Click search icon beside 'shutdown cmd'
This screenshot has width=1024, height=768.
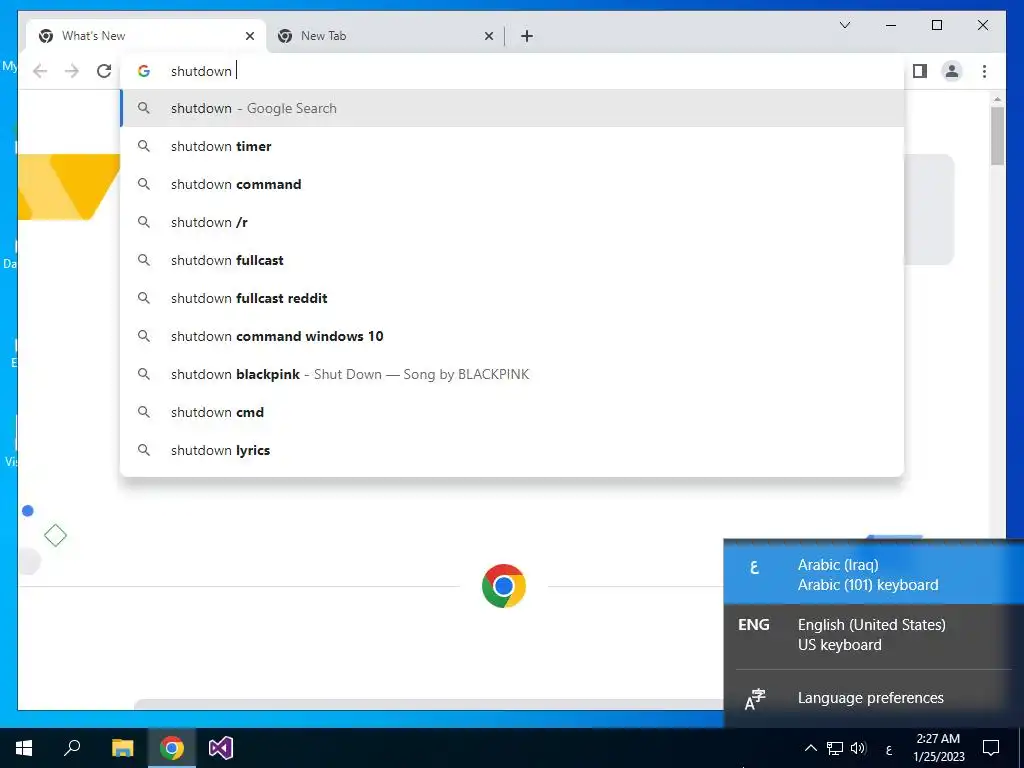click(144, 412)
